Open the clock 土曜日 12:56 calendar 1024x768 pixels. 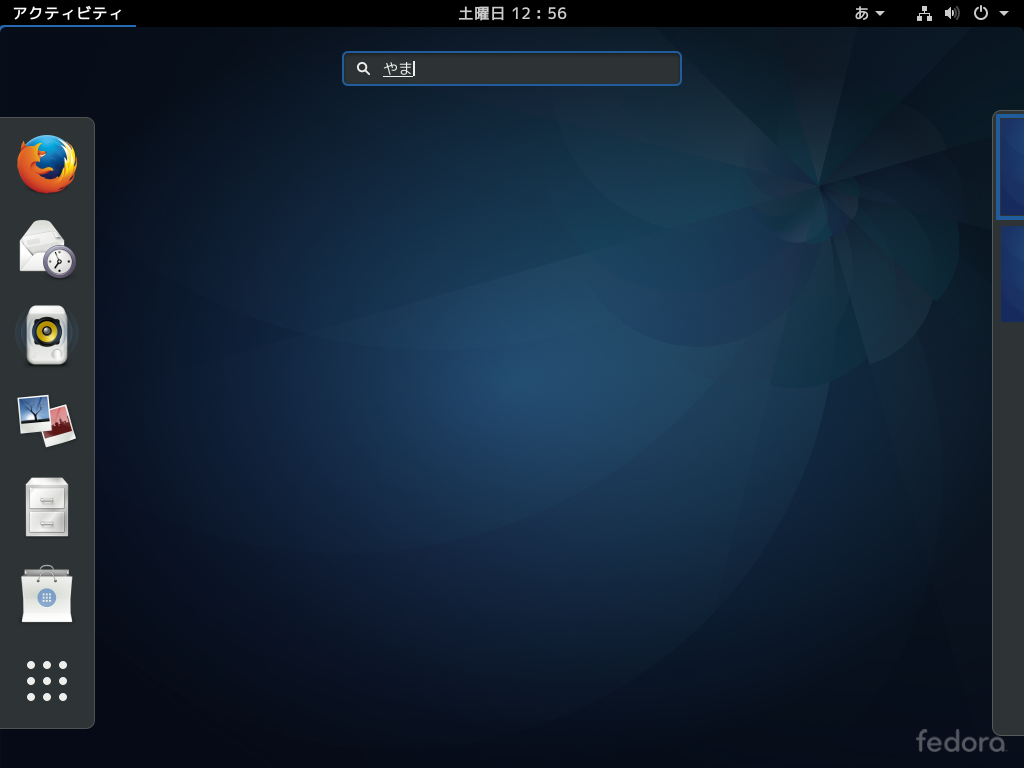click(513, 13)
